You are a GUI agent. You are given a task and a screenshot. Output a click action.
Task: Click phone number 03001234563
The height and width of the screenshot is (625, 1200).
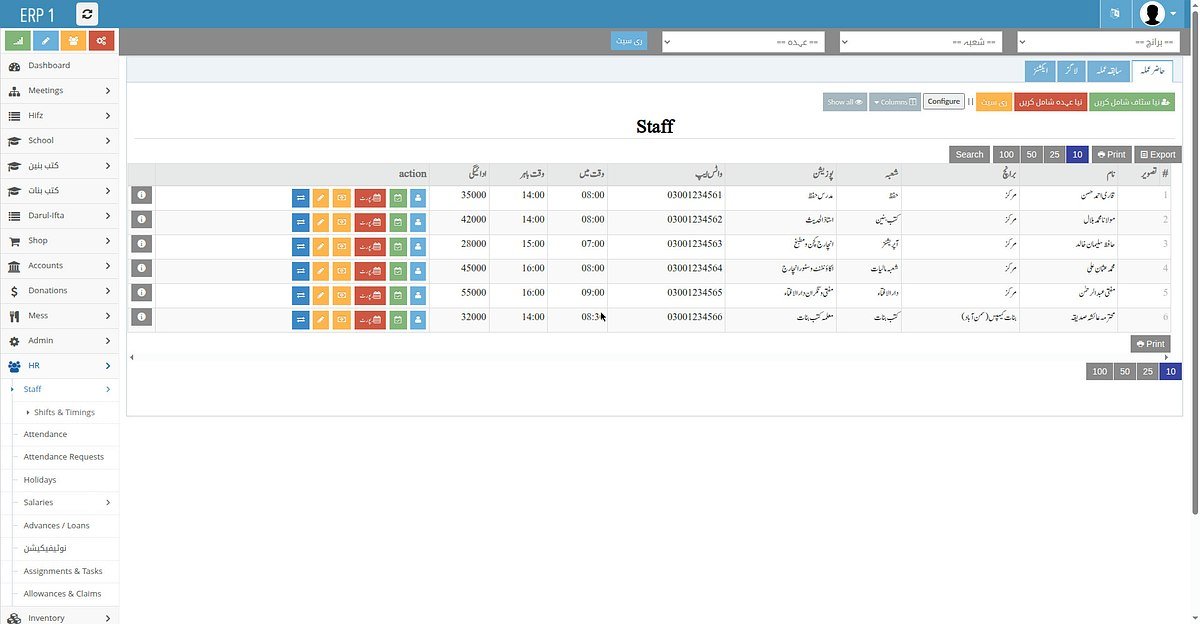point(694,243)
